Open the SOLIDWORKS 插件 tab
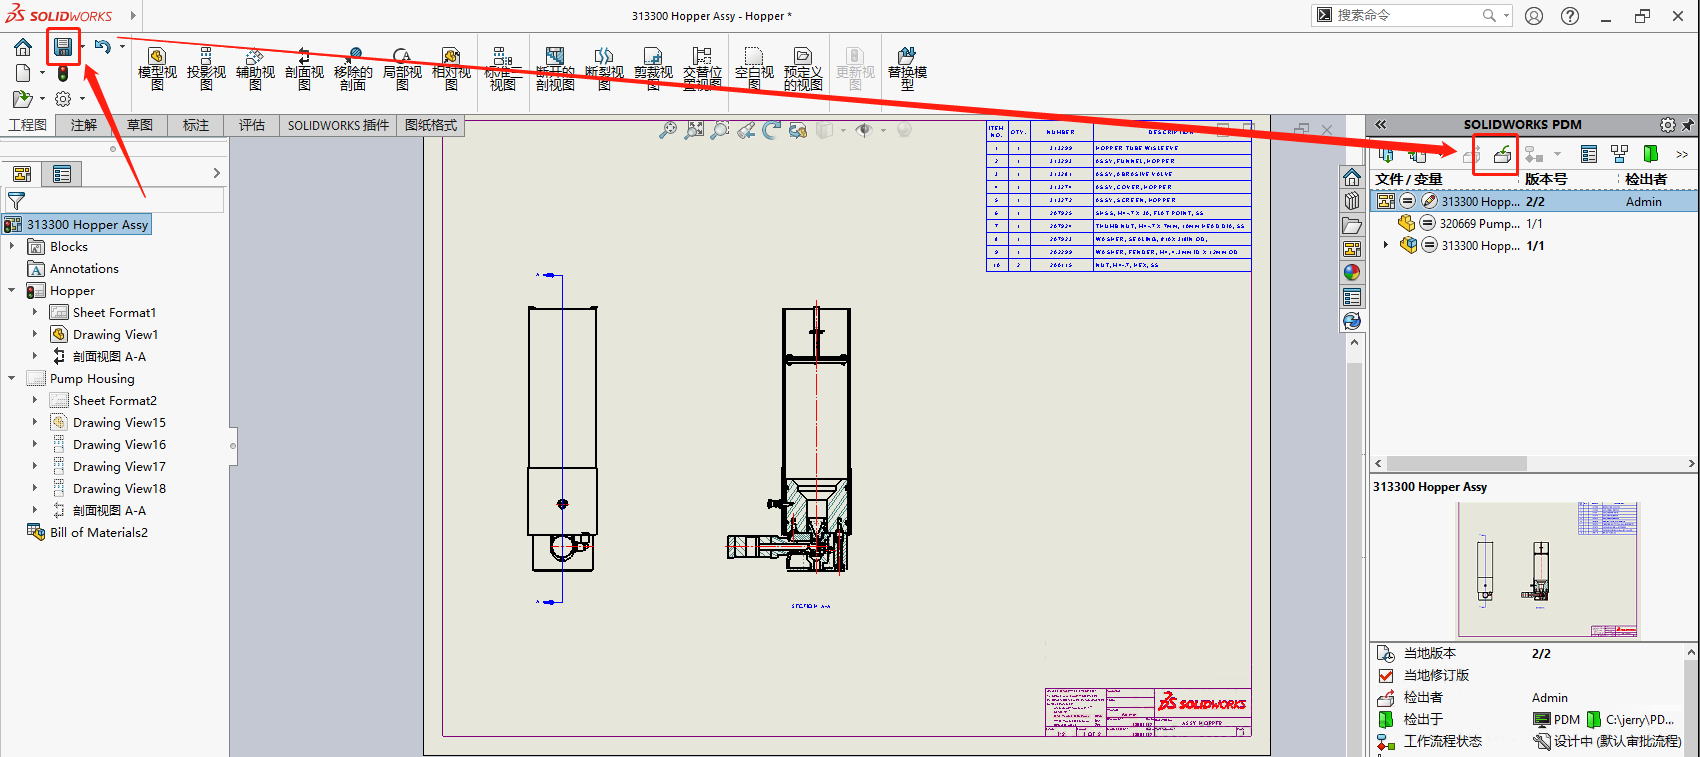Viewport: 1700px width, 757px height. [338, 125]
